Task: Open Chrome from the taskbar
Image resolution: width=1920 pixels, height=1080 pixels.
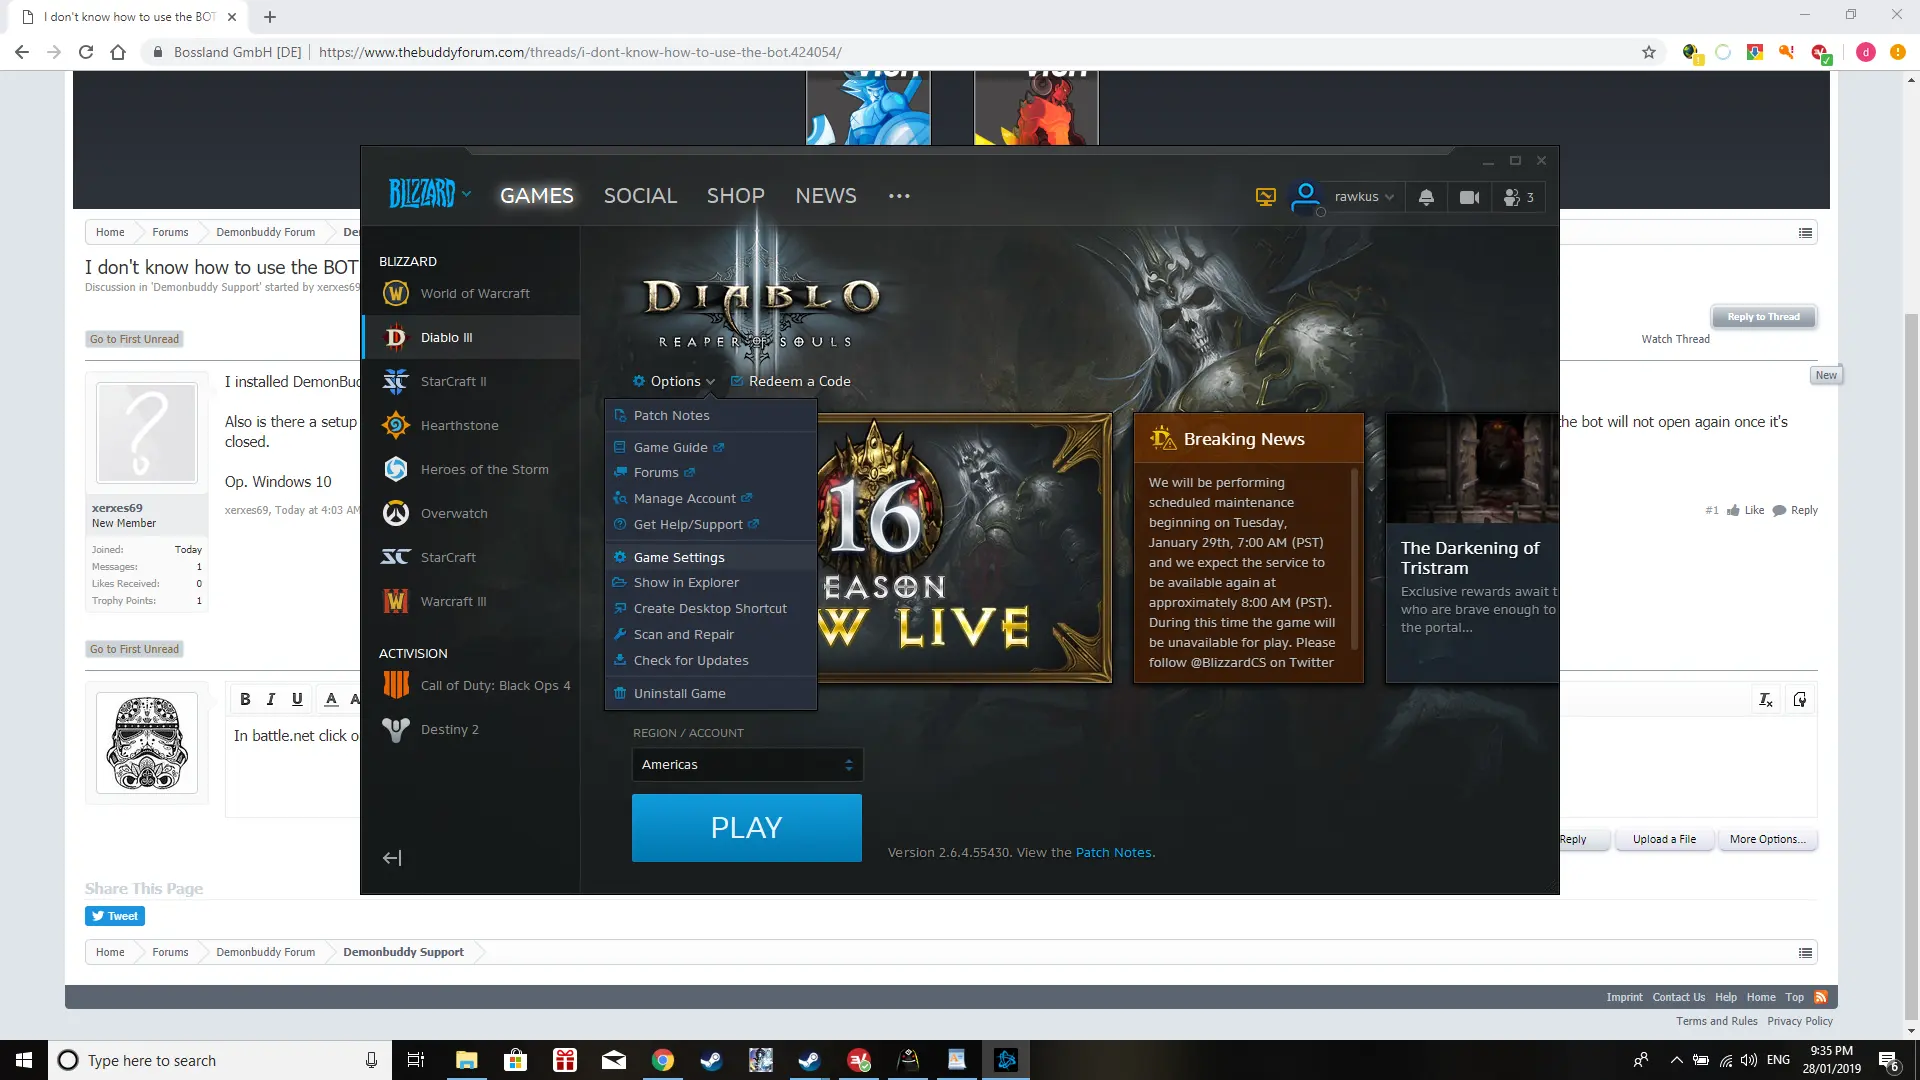Action: (x=662, y=1060)
